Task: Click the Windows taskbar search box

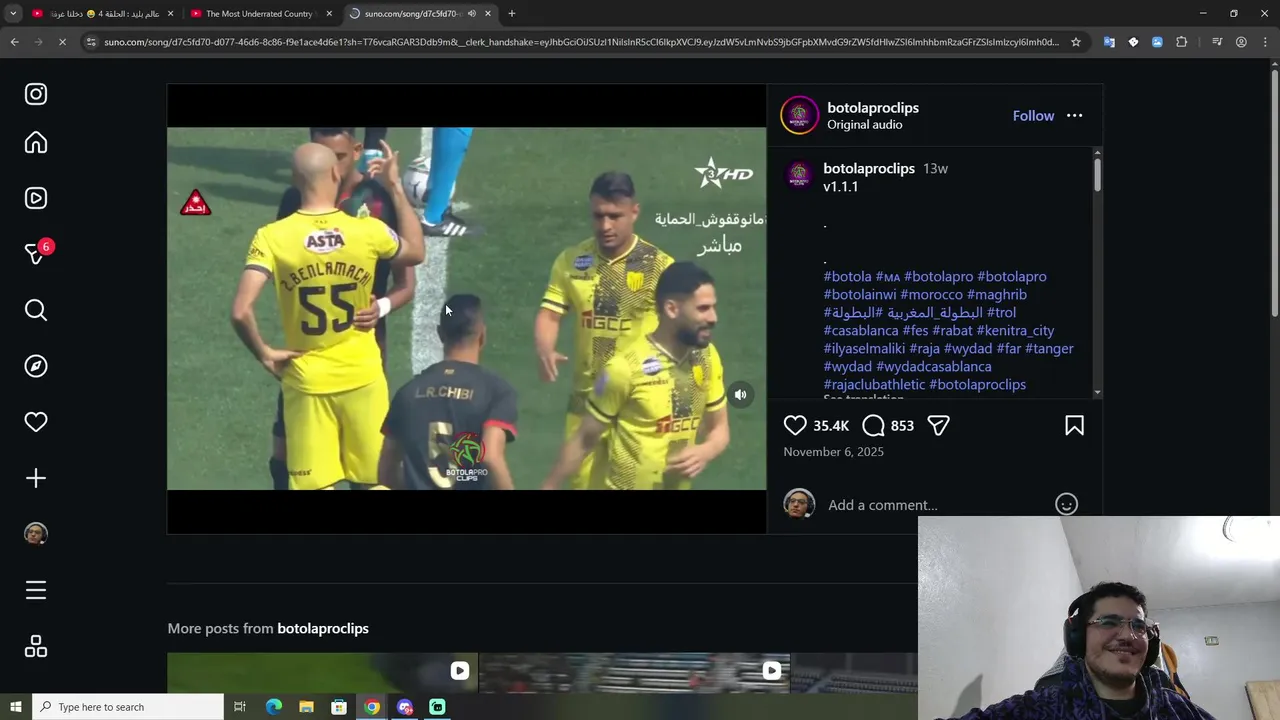Action: tap(127, 707)
